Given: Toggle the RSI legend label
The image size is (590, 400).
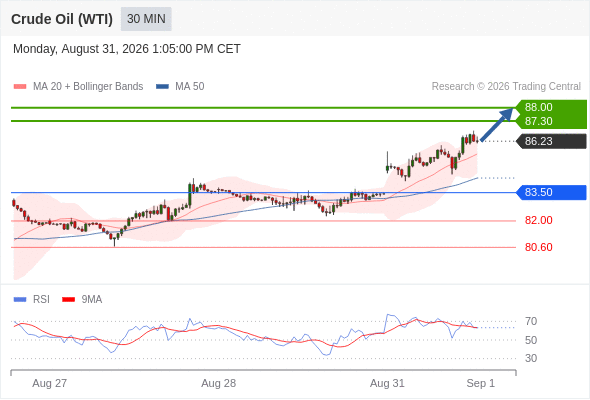Looking at the screenshot, I should coord(41,300).
